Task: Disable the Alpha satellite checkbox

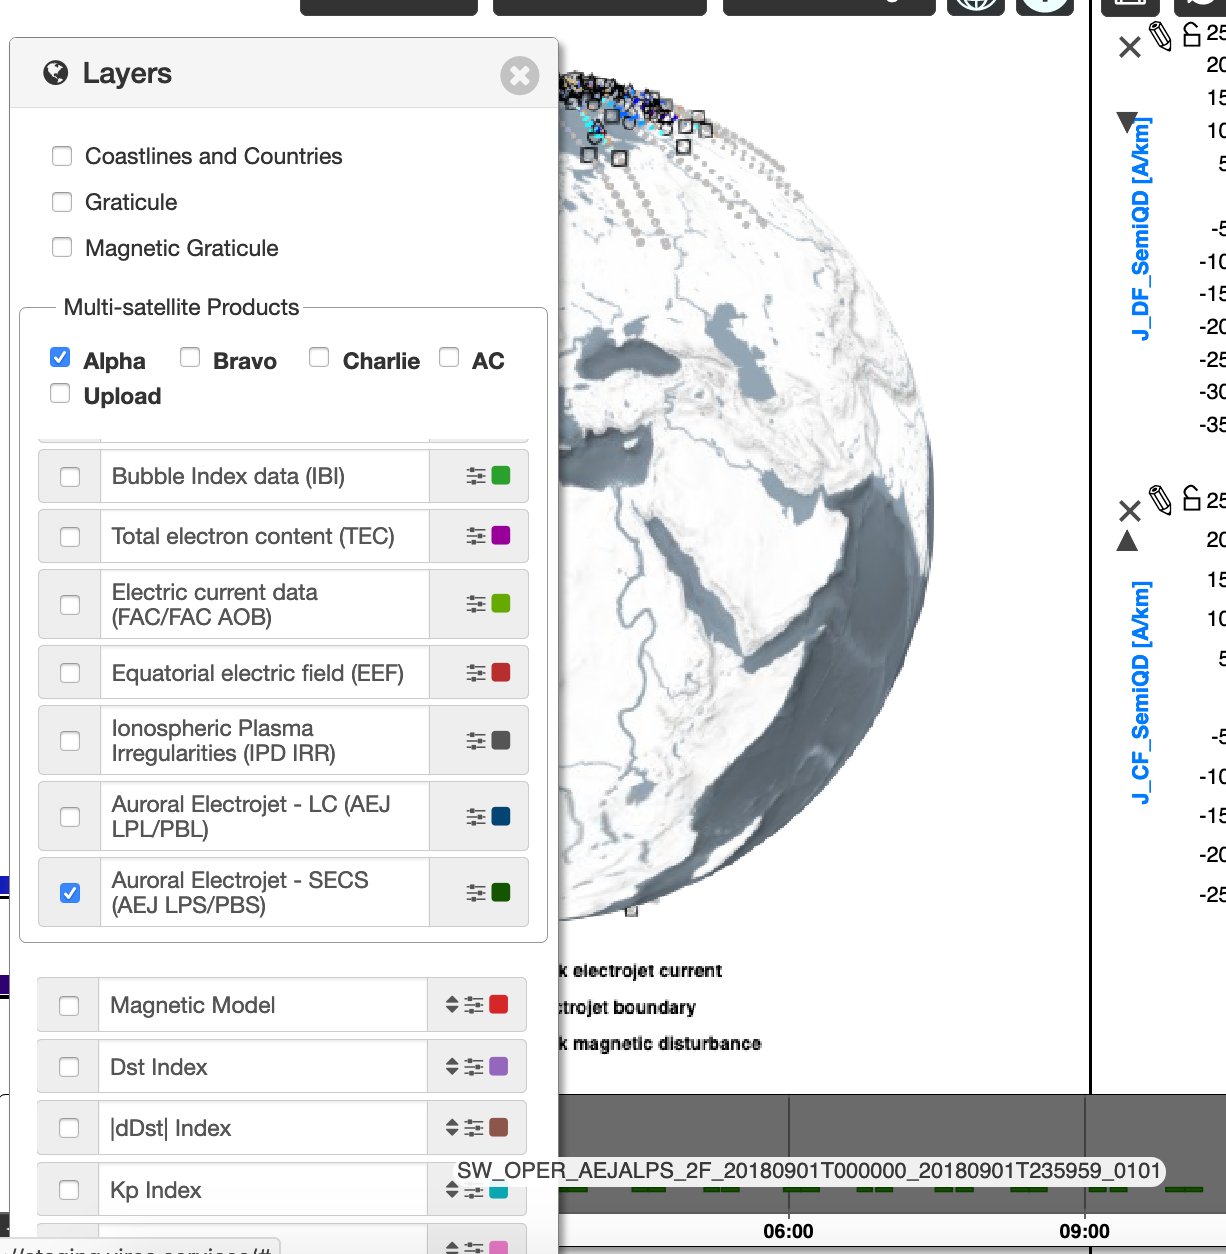Action: click(60, 357)
